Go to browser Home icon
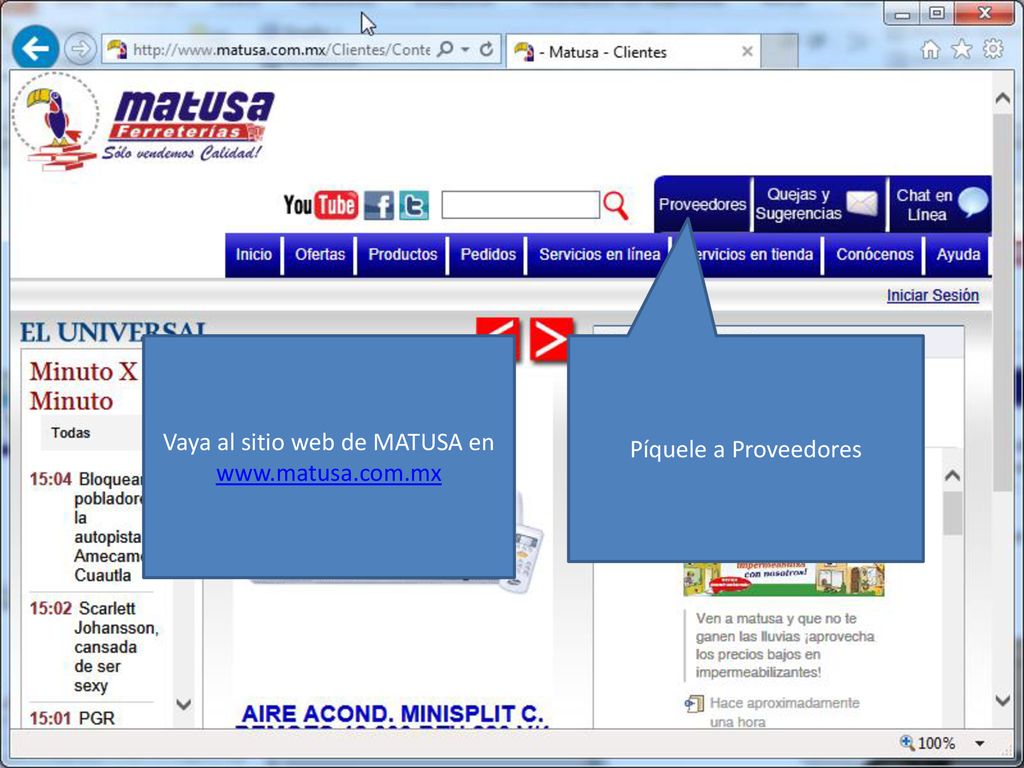The width and height of the screenshot is (1024, 768). point(930,49)
